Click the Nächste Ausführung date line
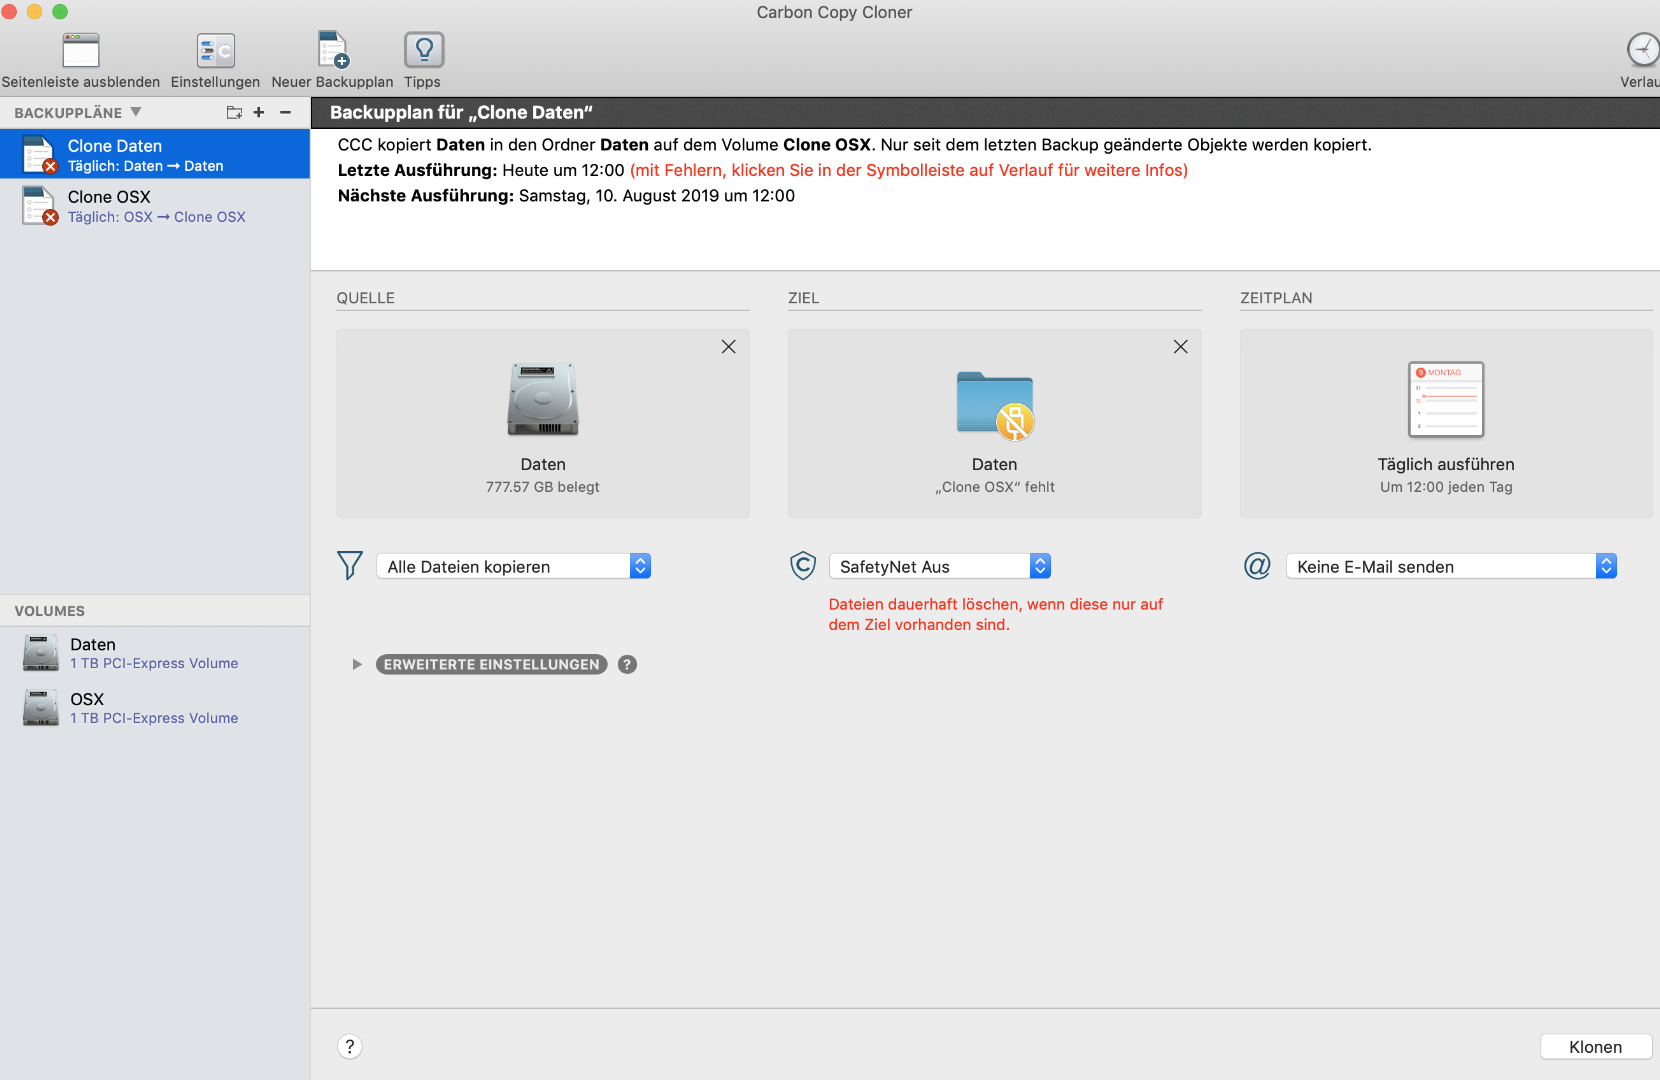The height and width of the screenshot is (1080, 1660). [x=566, y=196]
